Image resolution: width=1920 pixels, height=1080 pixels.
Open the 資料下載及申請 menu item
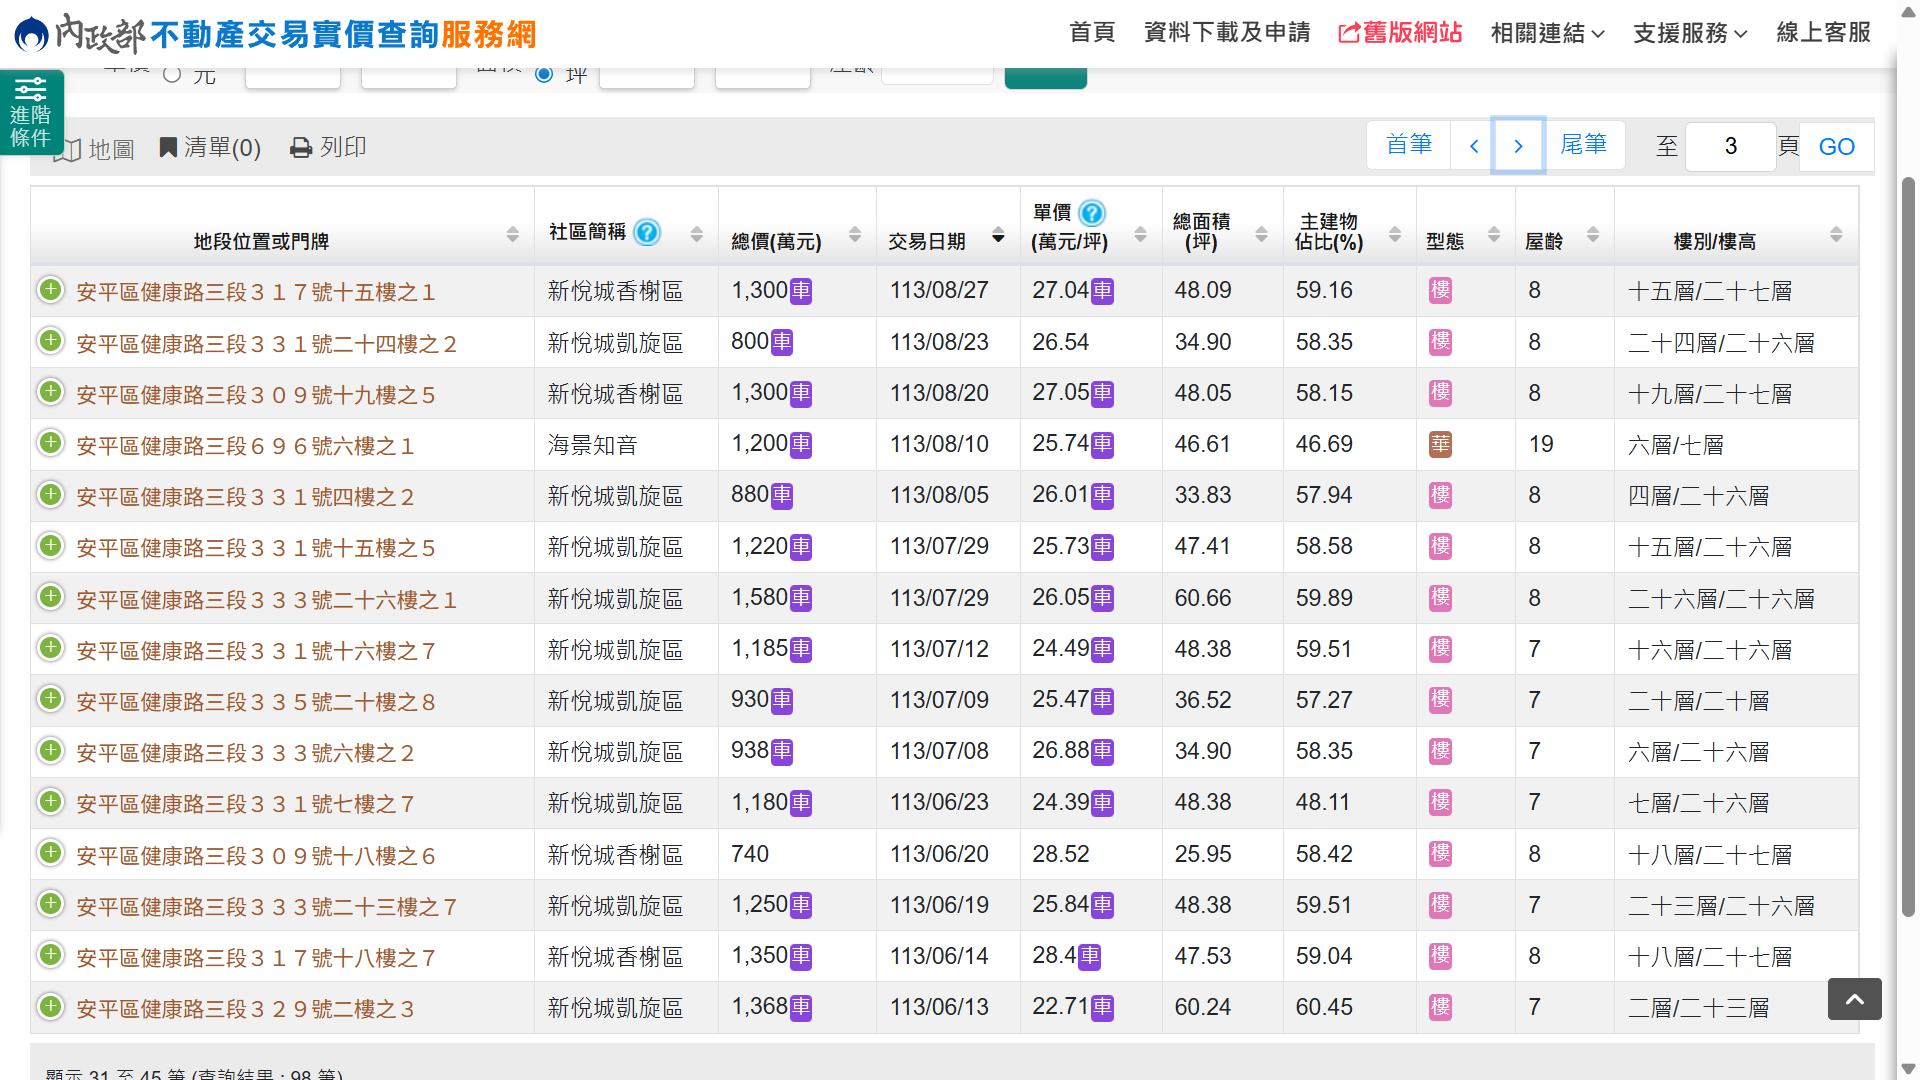[1226, 33]
